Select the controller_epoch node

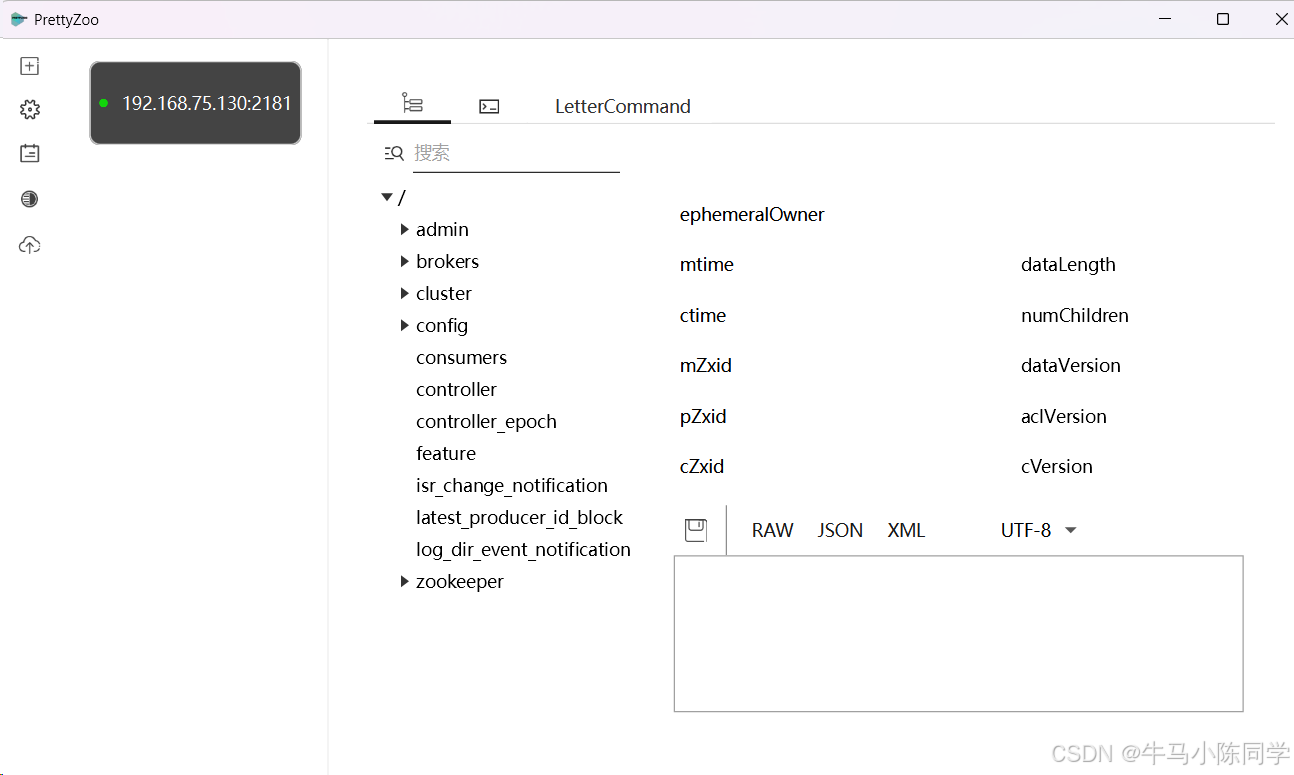[486, 421]
